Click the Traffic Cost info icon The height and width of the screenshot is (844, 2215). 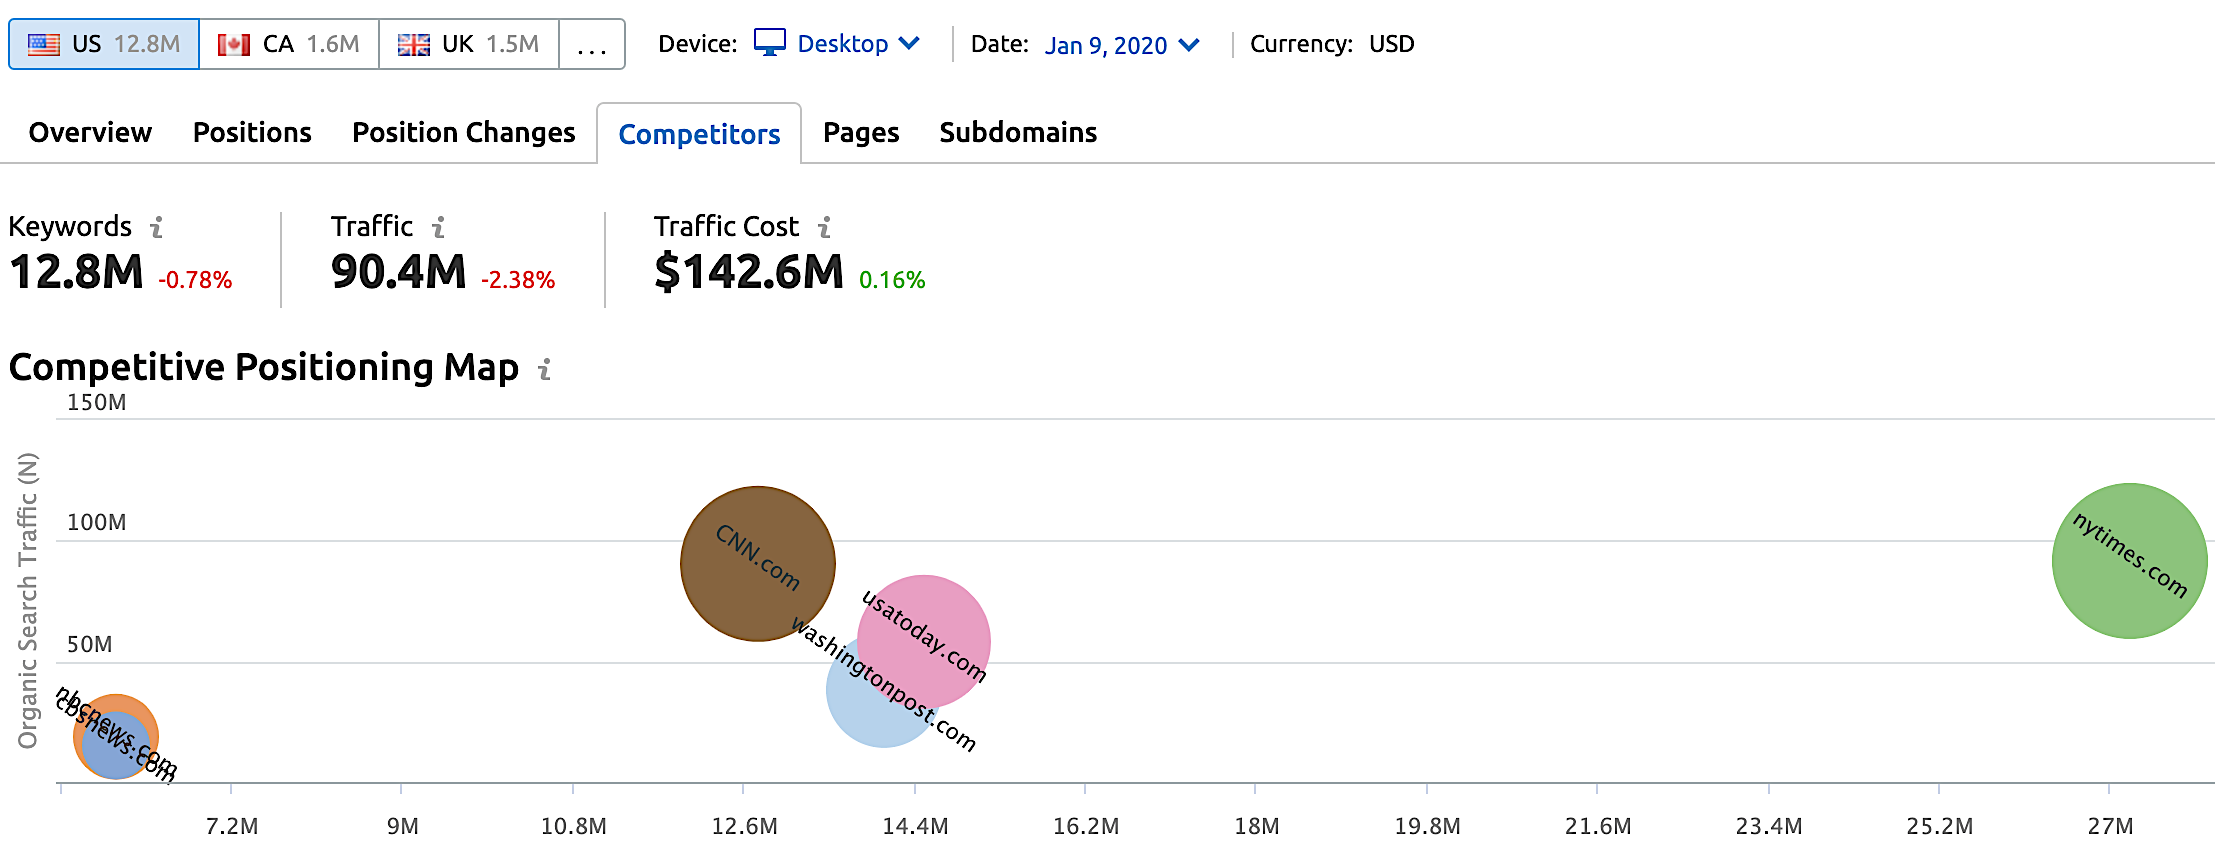click(825, 228)
